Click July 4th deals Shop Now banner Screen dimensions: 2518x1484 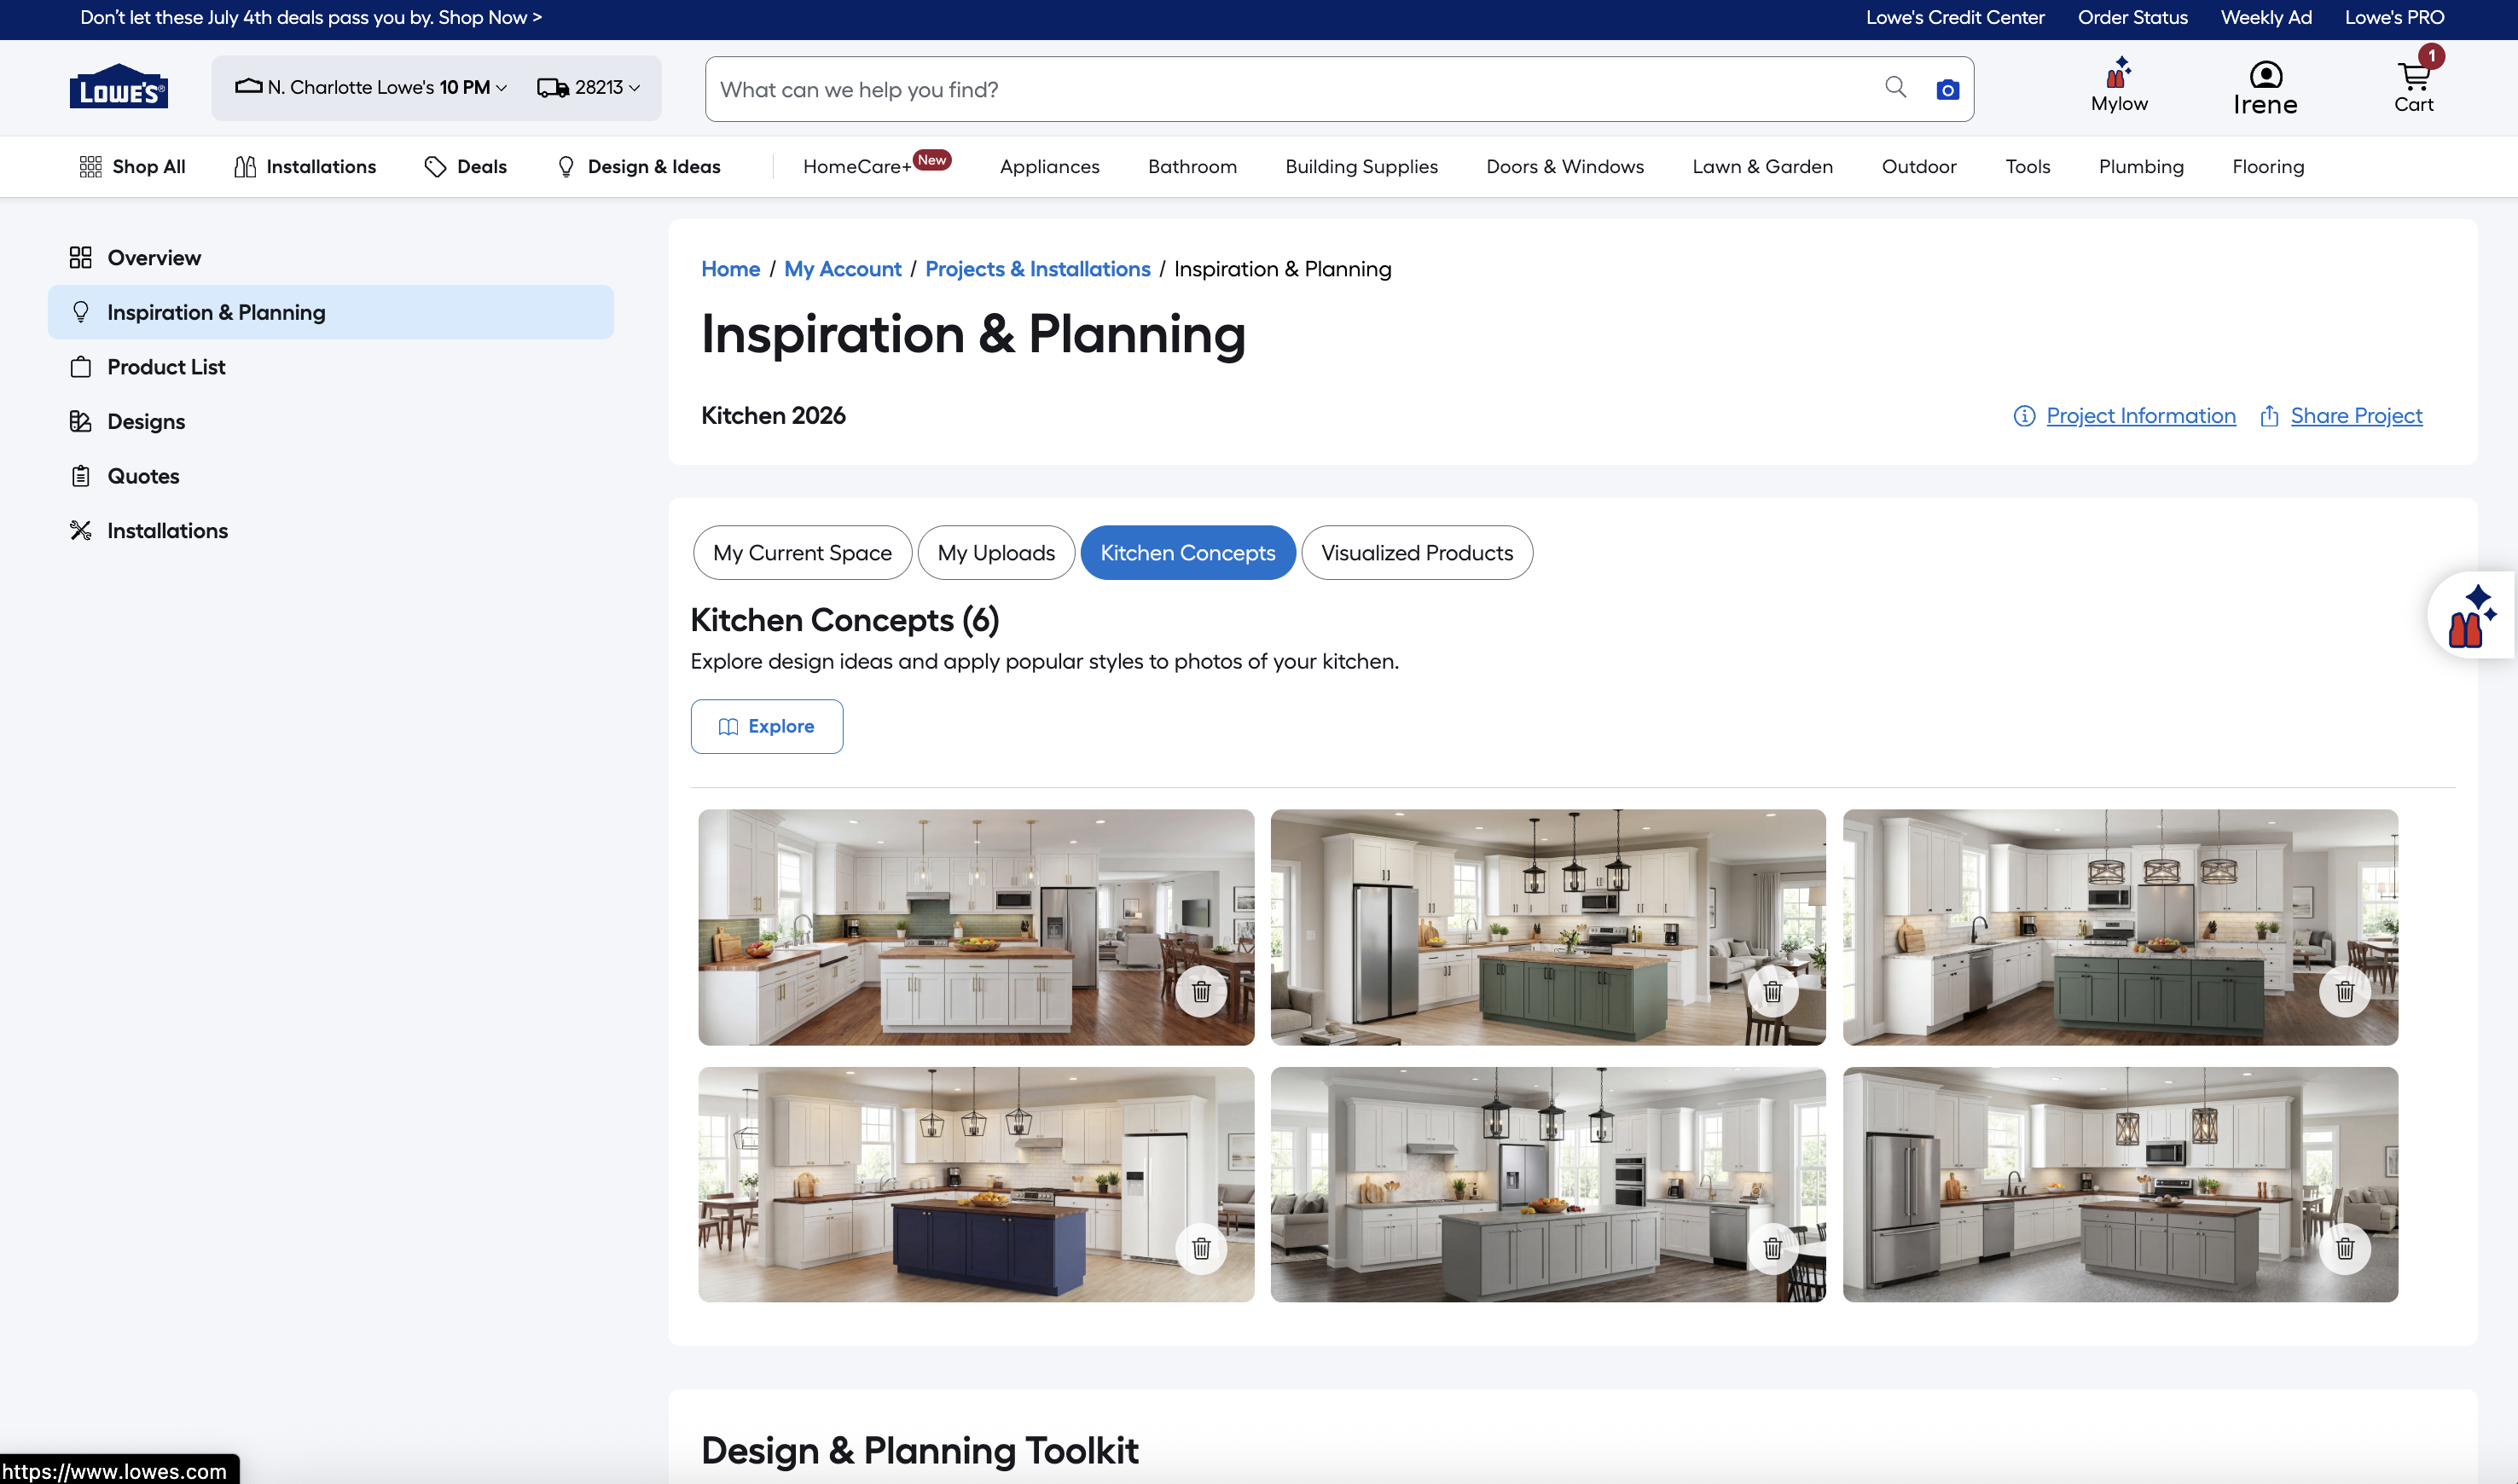(311, 18)
